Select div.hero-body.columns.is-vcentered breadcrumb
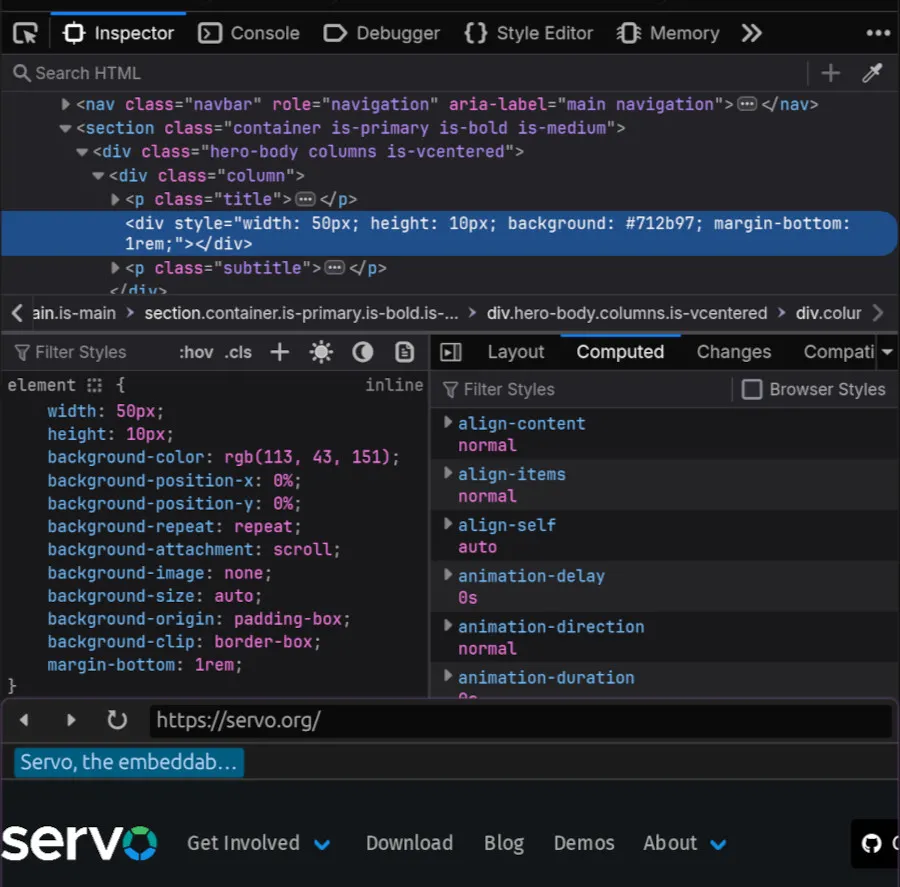Image resolution: width=900 pixels, height=887 pixels. [627, 313]
